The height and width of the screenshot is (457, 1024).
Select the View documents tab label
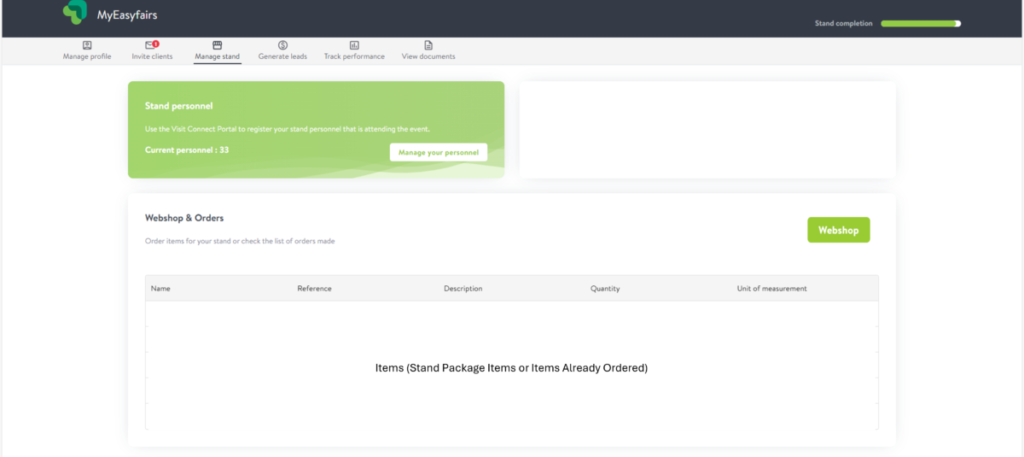[x=428, y=57]
